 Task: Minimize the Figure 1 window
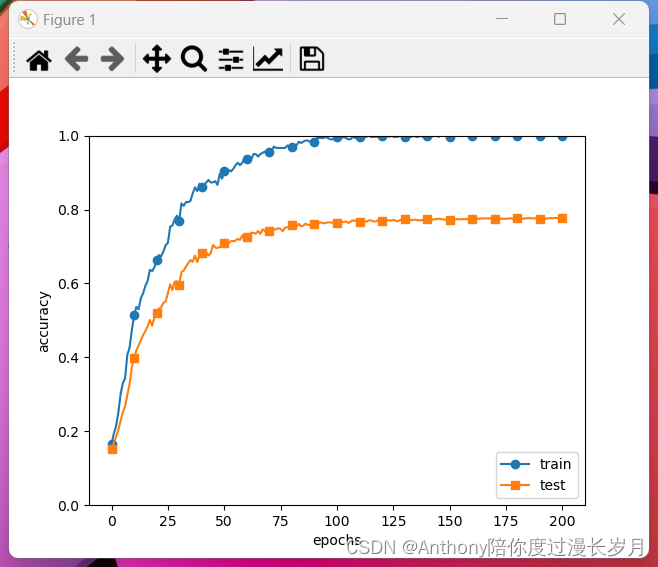[x=502, y=19]
